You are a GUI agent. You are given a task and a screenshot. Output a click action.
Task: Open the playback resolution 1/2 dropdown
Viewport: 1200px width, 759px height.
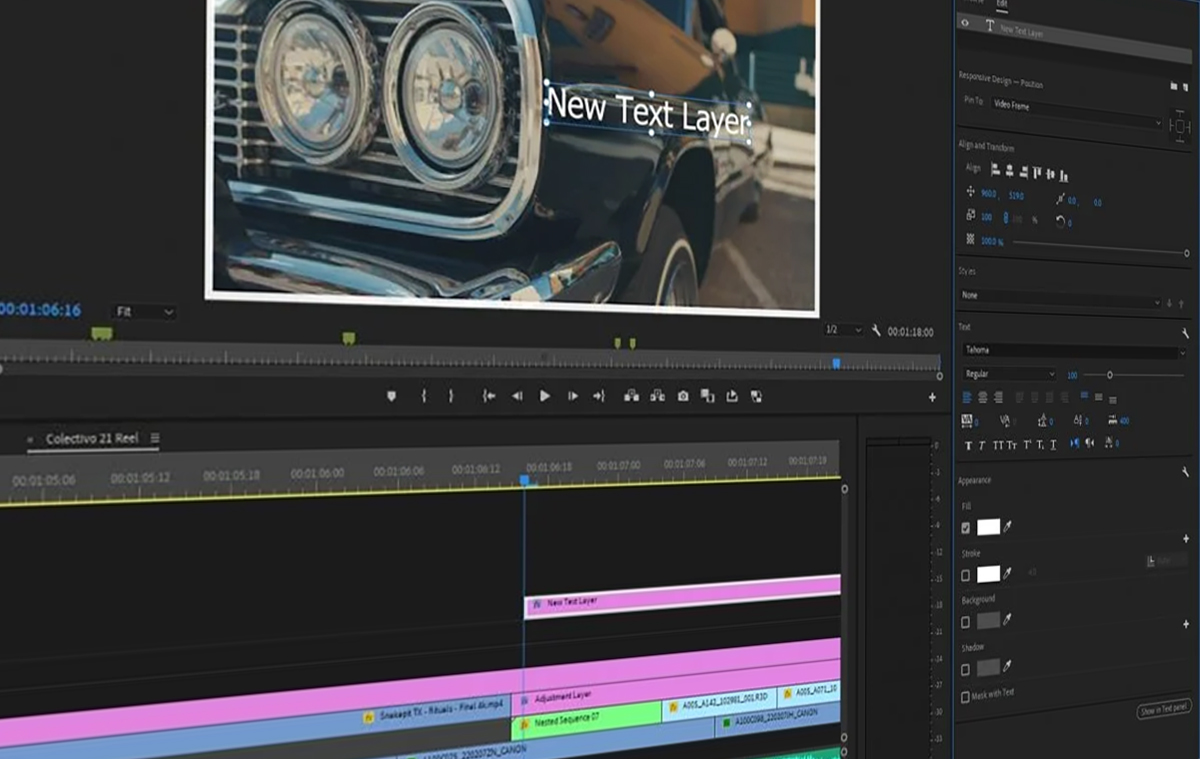843,330
